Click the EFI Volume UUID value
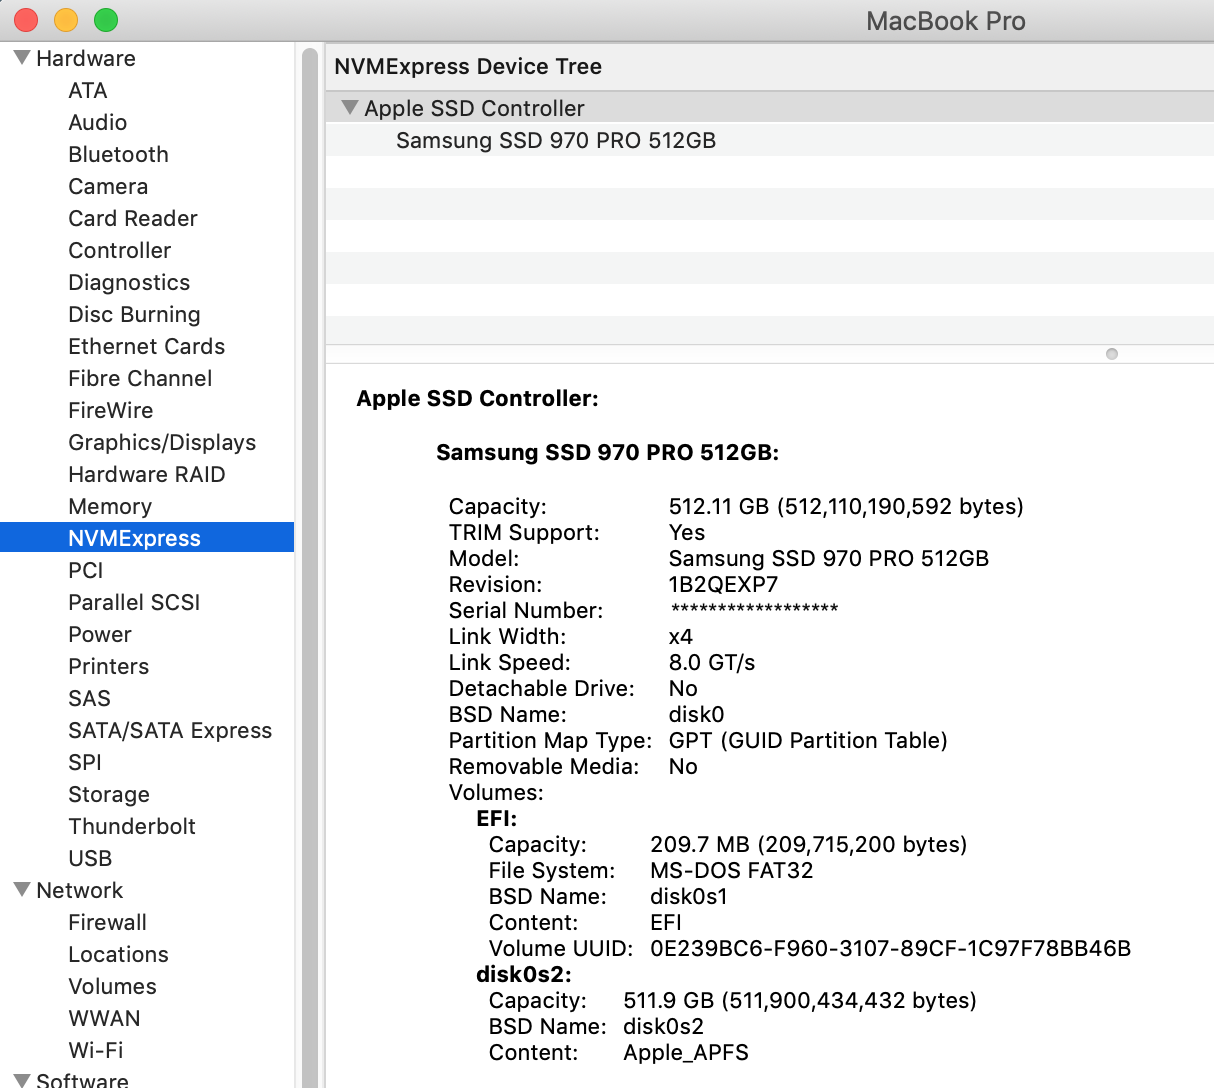 [890, 948]
